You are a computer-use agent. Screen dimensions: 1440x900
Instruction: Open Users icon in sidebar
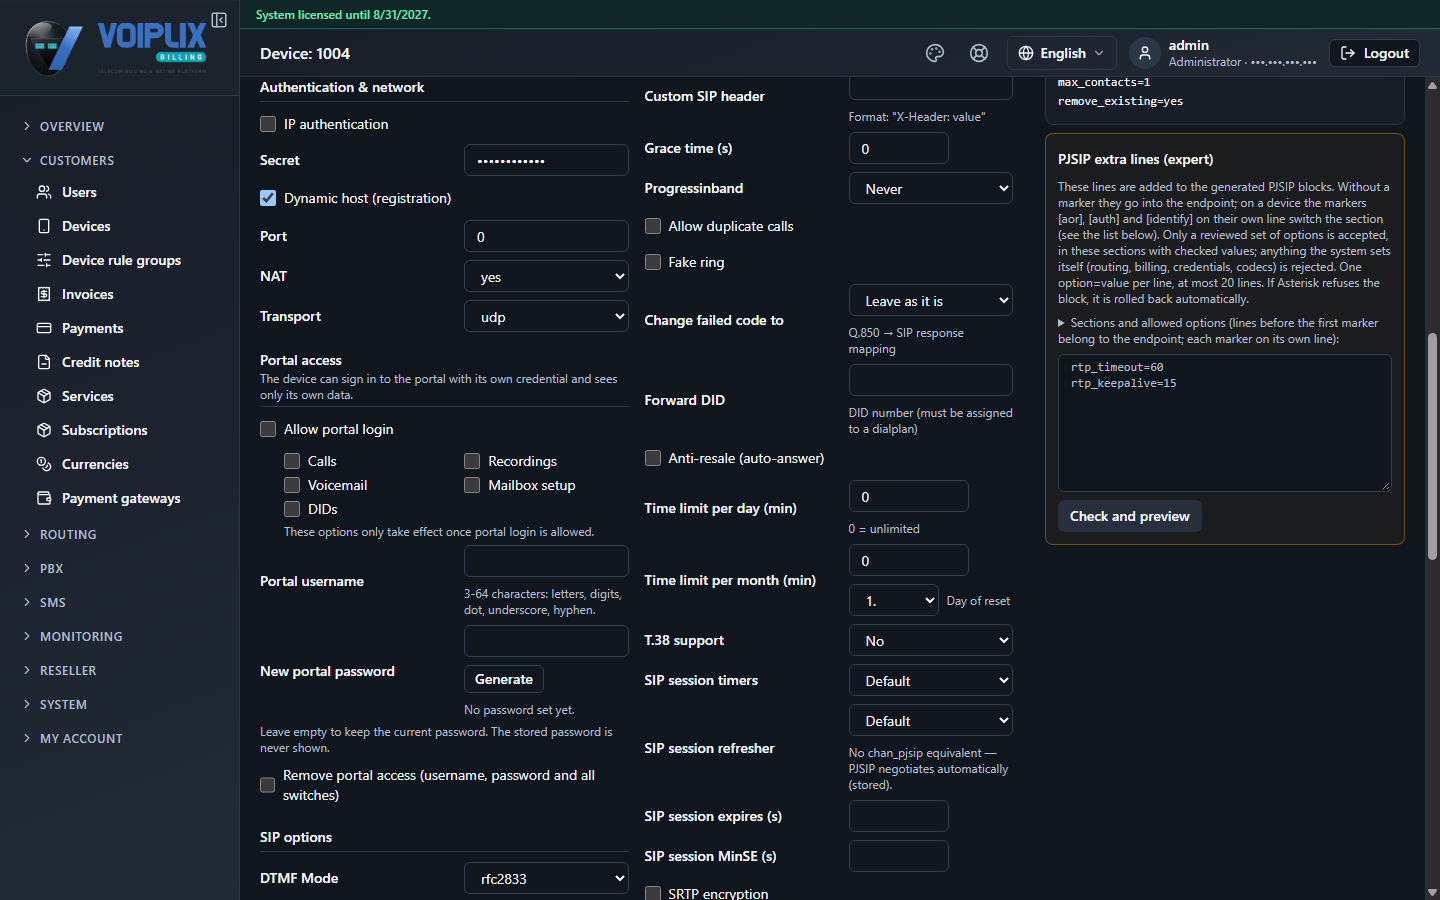[44, 192]
